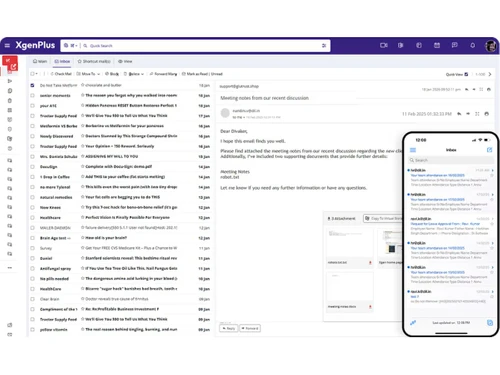500x375 pixels.
Task: Open 'How old is your brain?' email
Action: tap(106, 238)
